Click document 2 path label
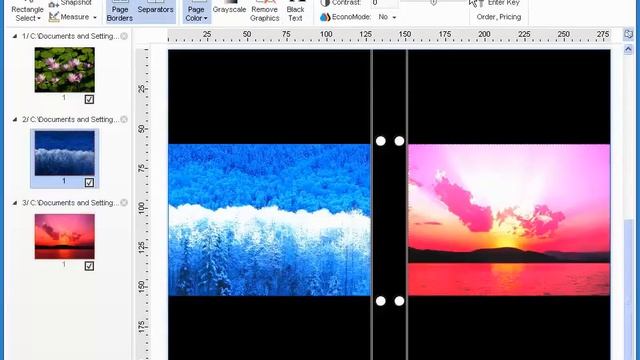Image resolution: width=640 pixels, height=360 pixels. tap(70, 120)
